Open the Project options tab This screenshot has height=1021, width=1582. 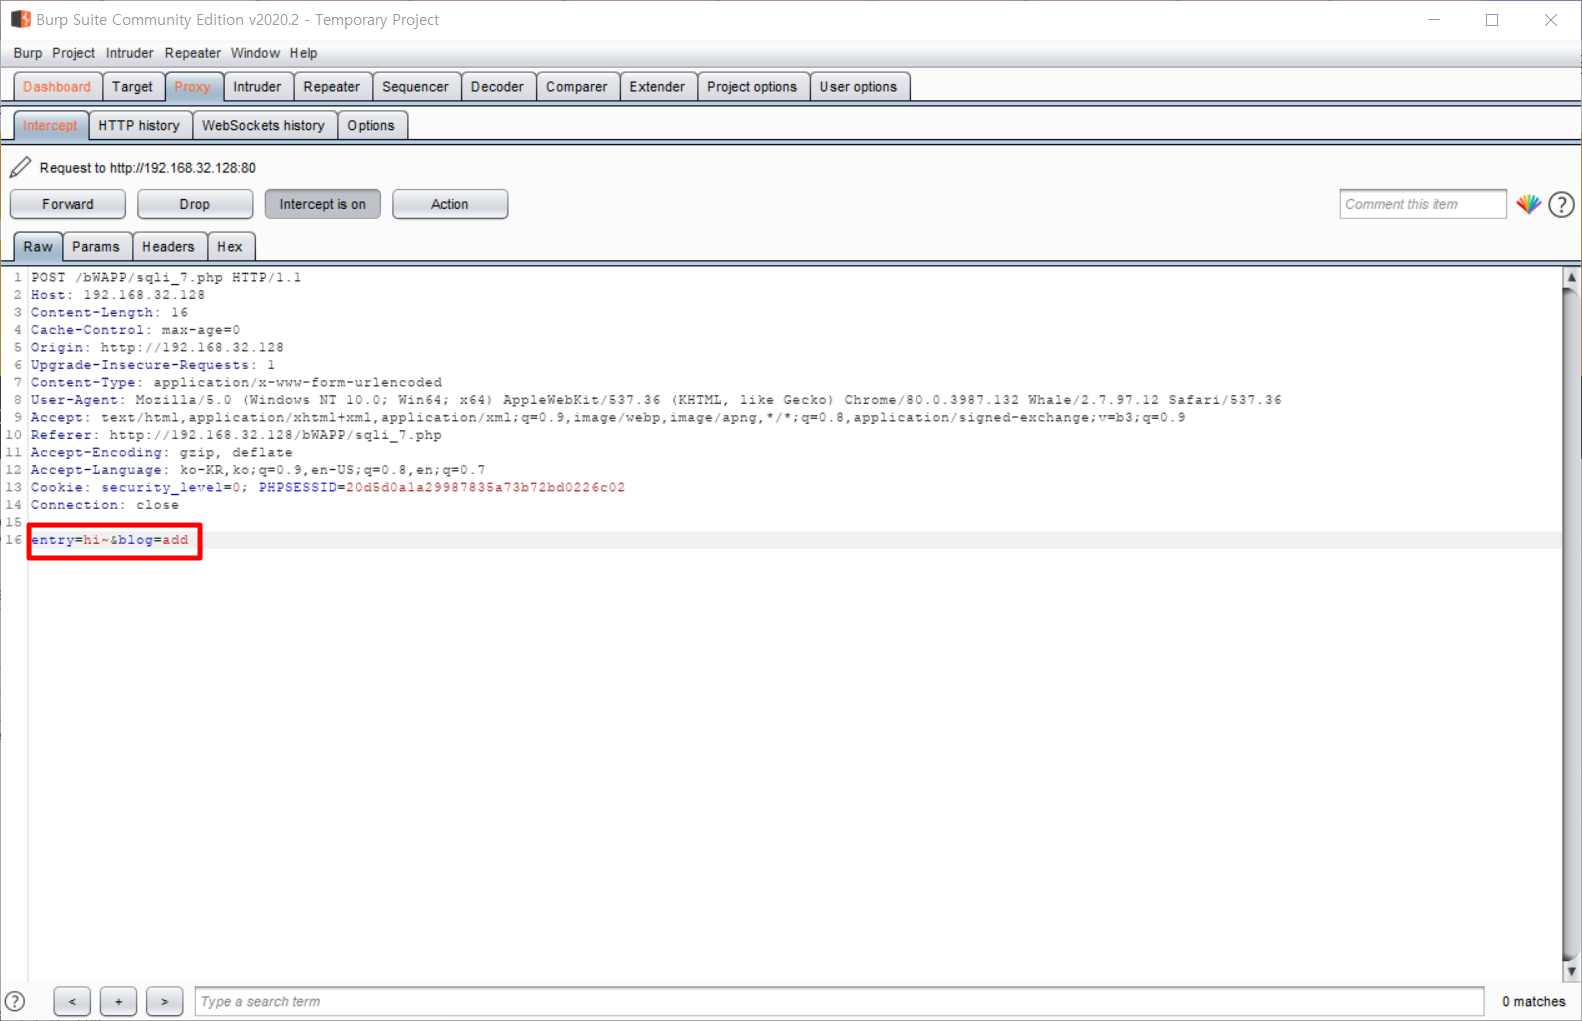coord(752,87)
